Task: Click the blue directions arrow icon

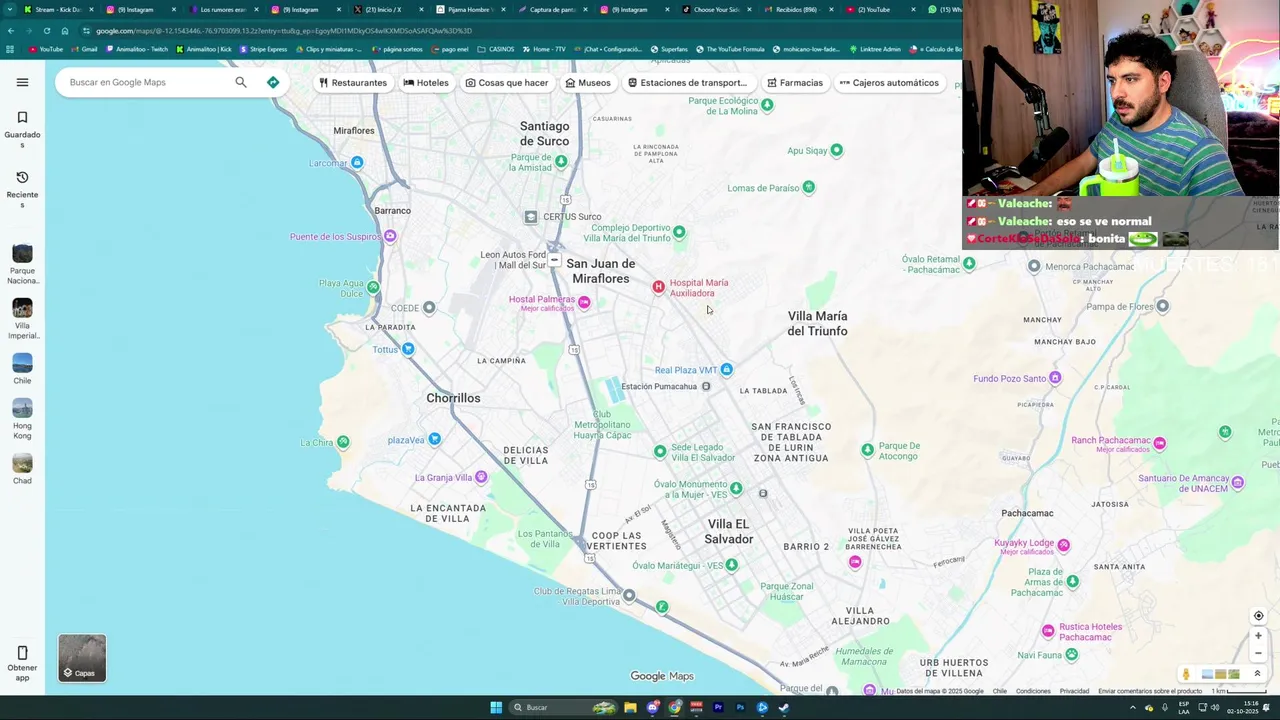Action: point(273,82)
